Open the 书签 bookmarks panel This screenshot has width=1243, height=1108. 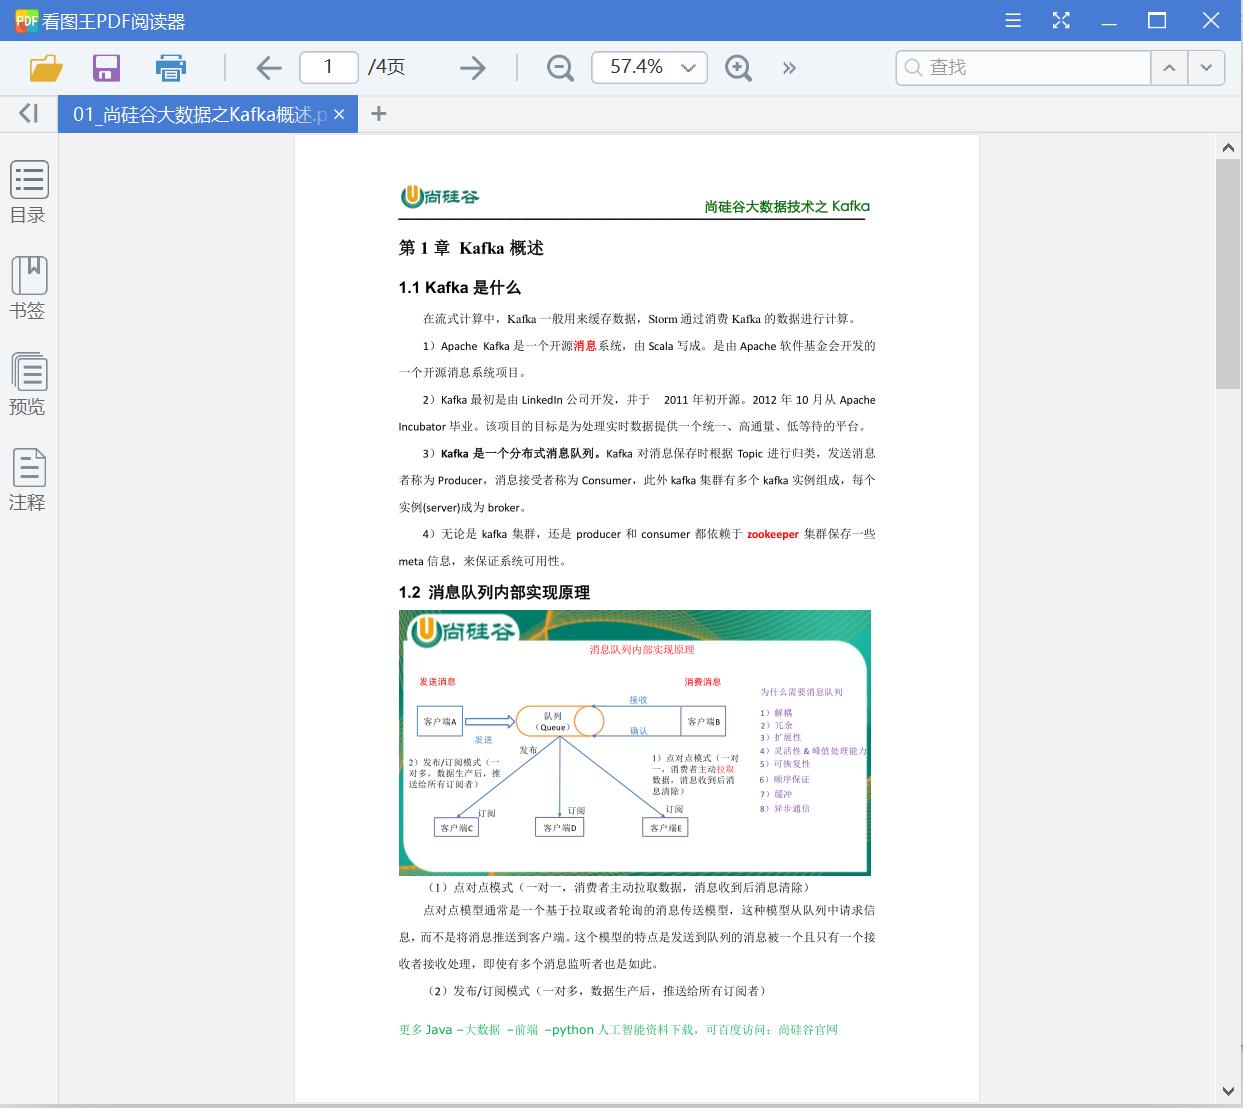click(x=28, y=288)
